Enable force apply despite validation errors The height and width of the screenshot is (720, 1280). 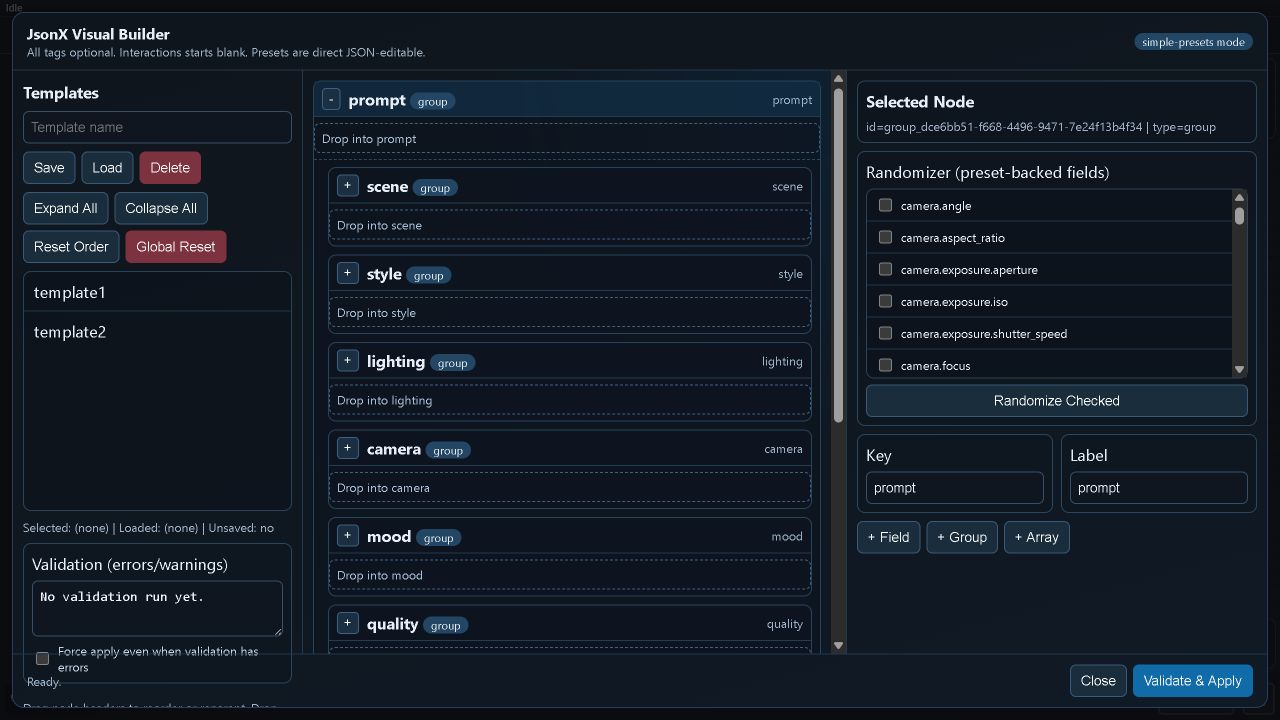click(42, 658)
